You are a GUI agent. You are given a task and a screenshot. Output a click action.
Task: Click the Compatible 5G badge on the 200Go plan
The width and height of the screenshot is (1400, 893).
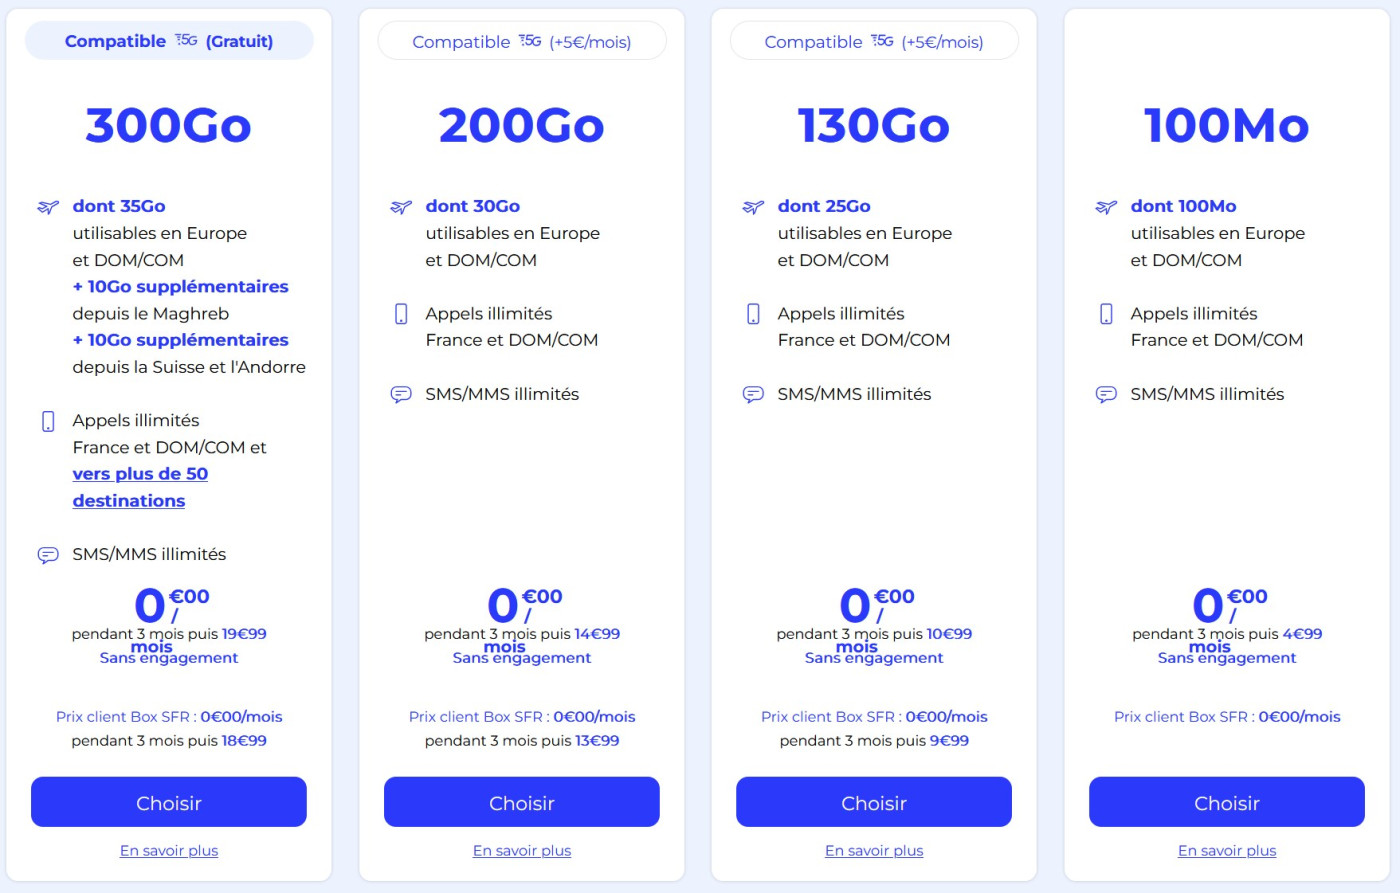[521, 41]
